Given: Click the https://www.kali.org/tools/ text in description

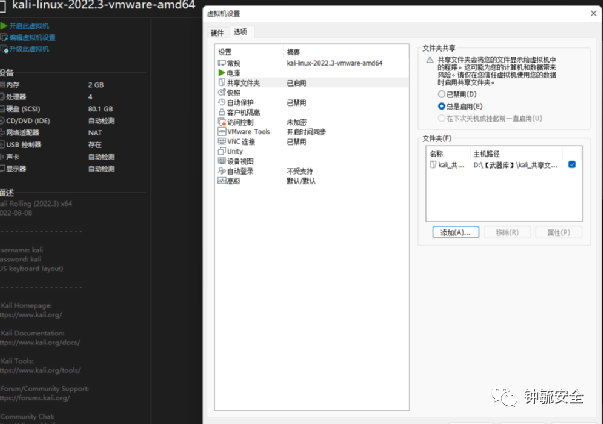Looking at the screenshot, I should 40,371.
